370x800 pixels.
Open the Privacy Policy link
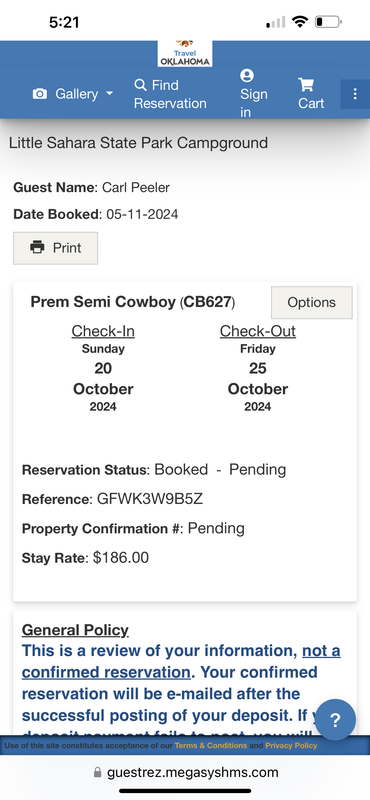(291, 745)
